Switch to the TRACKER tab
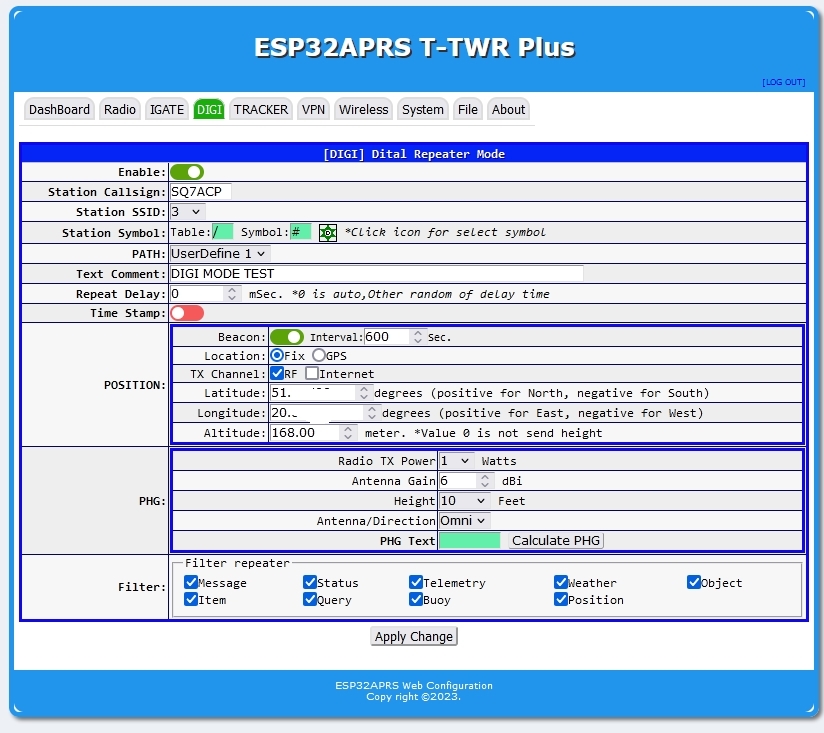The width and height of the screenshot is (824, 733). pos(261,110)
